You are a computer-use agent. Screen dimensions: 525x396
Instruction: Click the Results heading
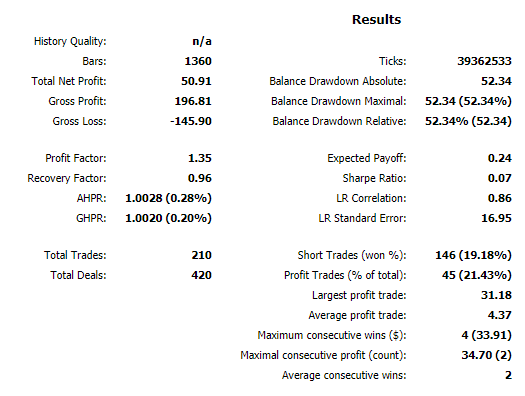point(376,20)
